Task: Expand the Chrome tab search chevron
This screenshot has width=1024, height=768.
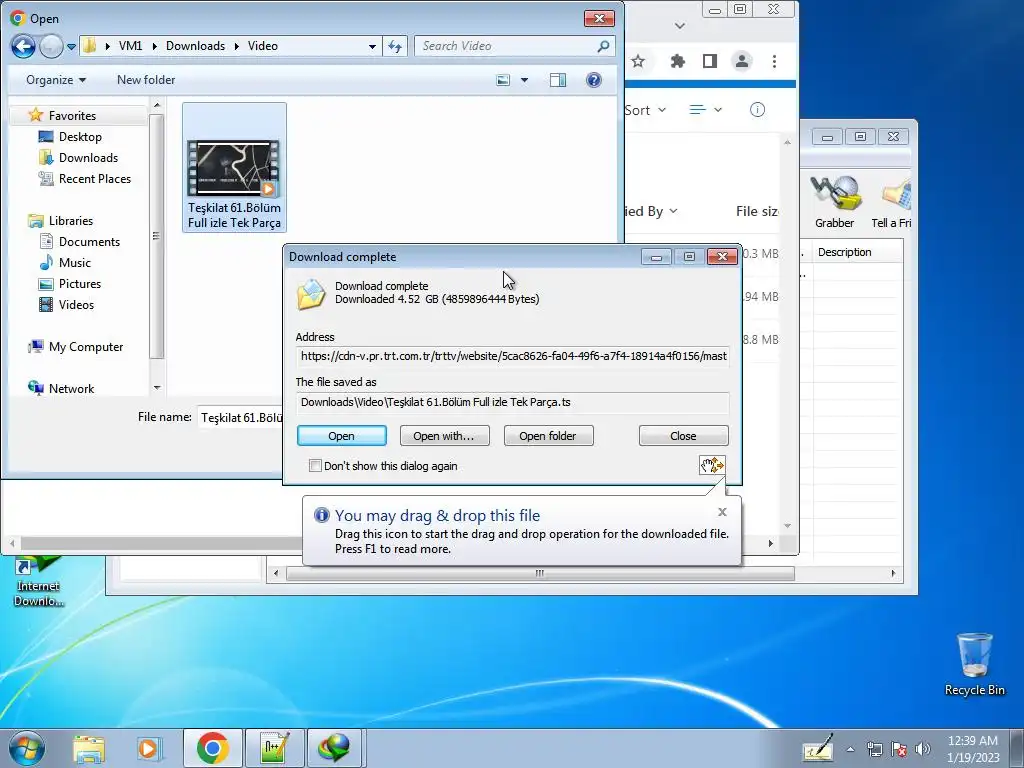Action: 680,25
